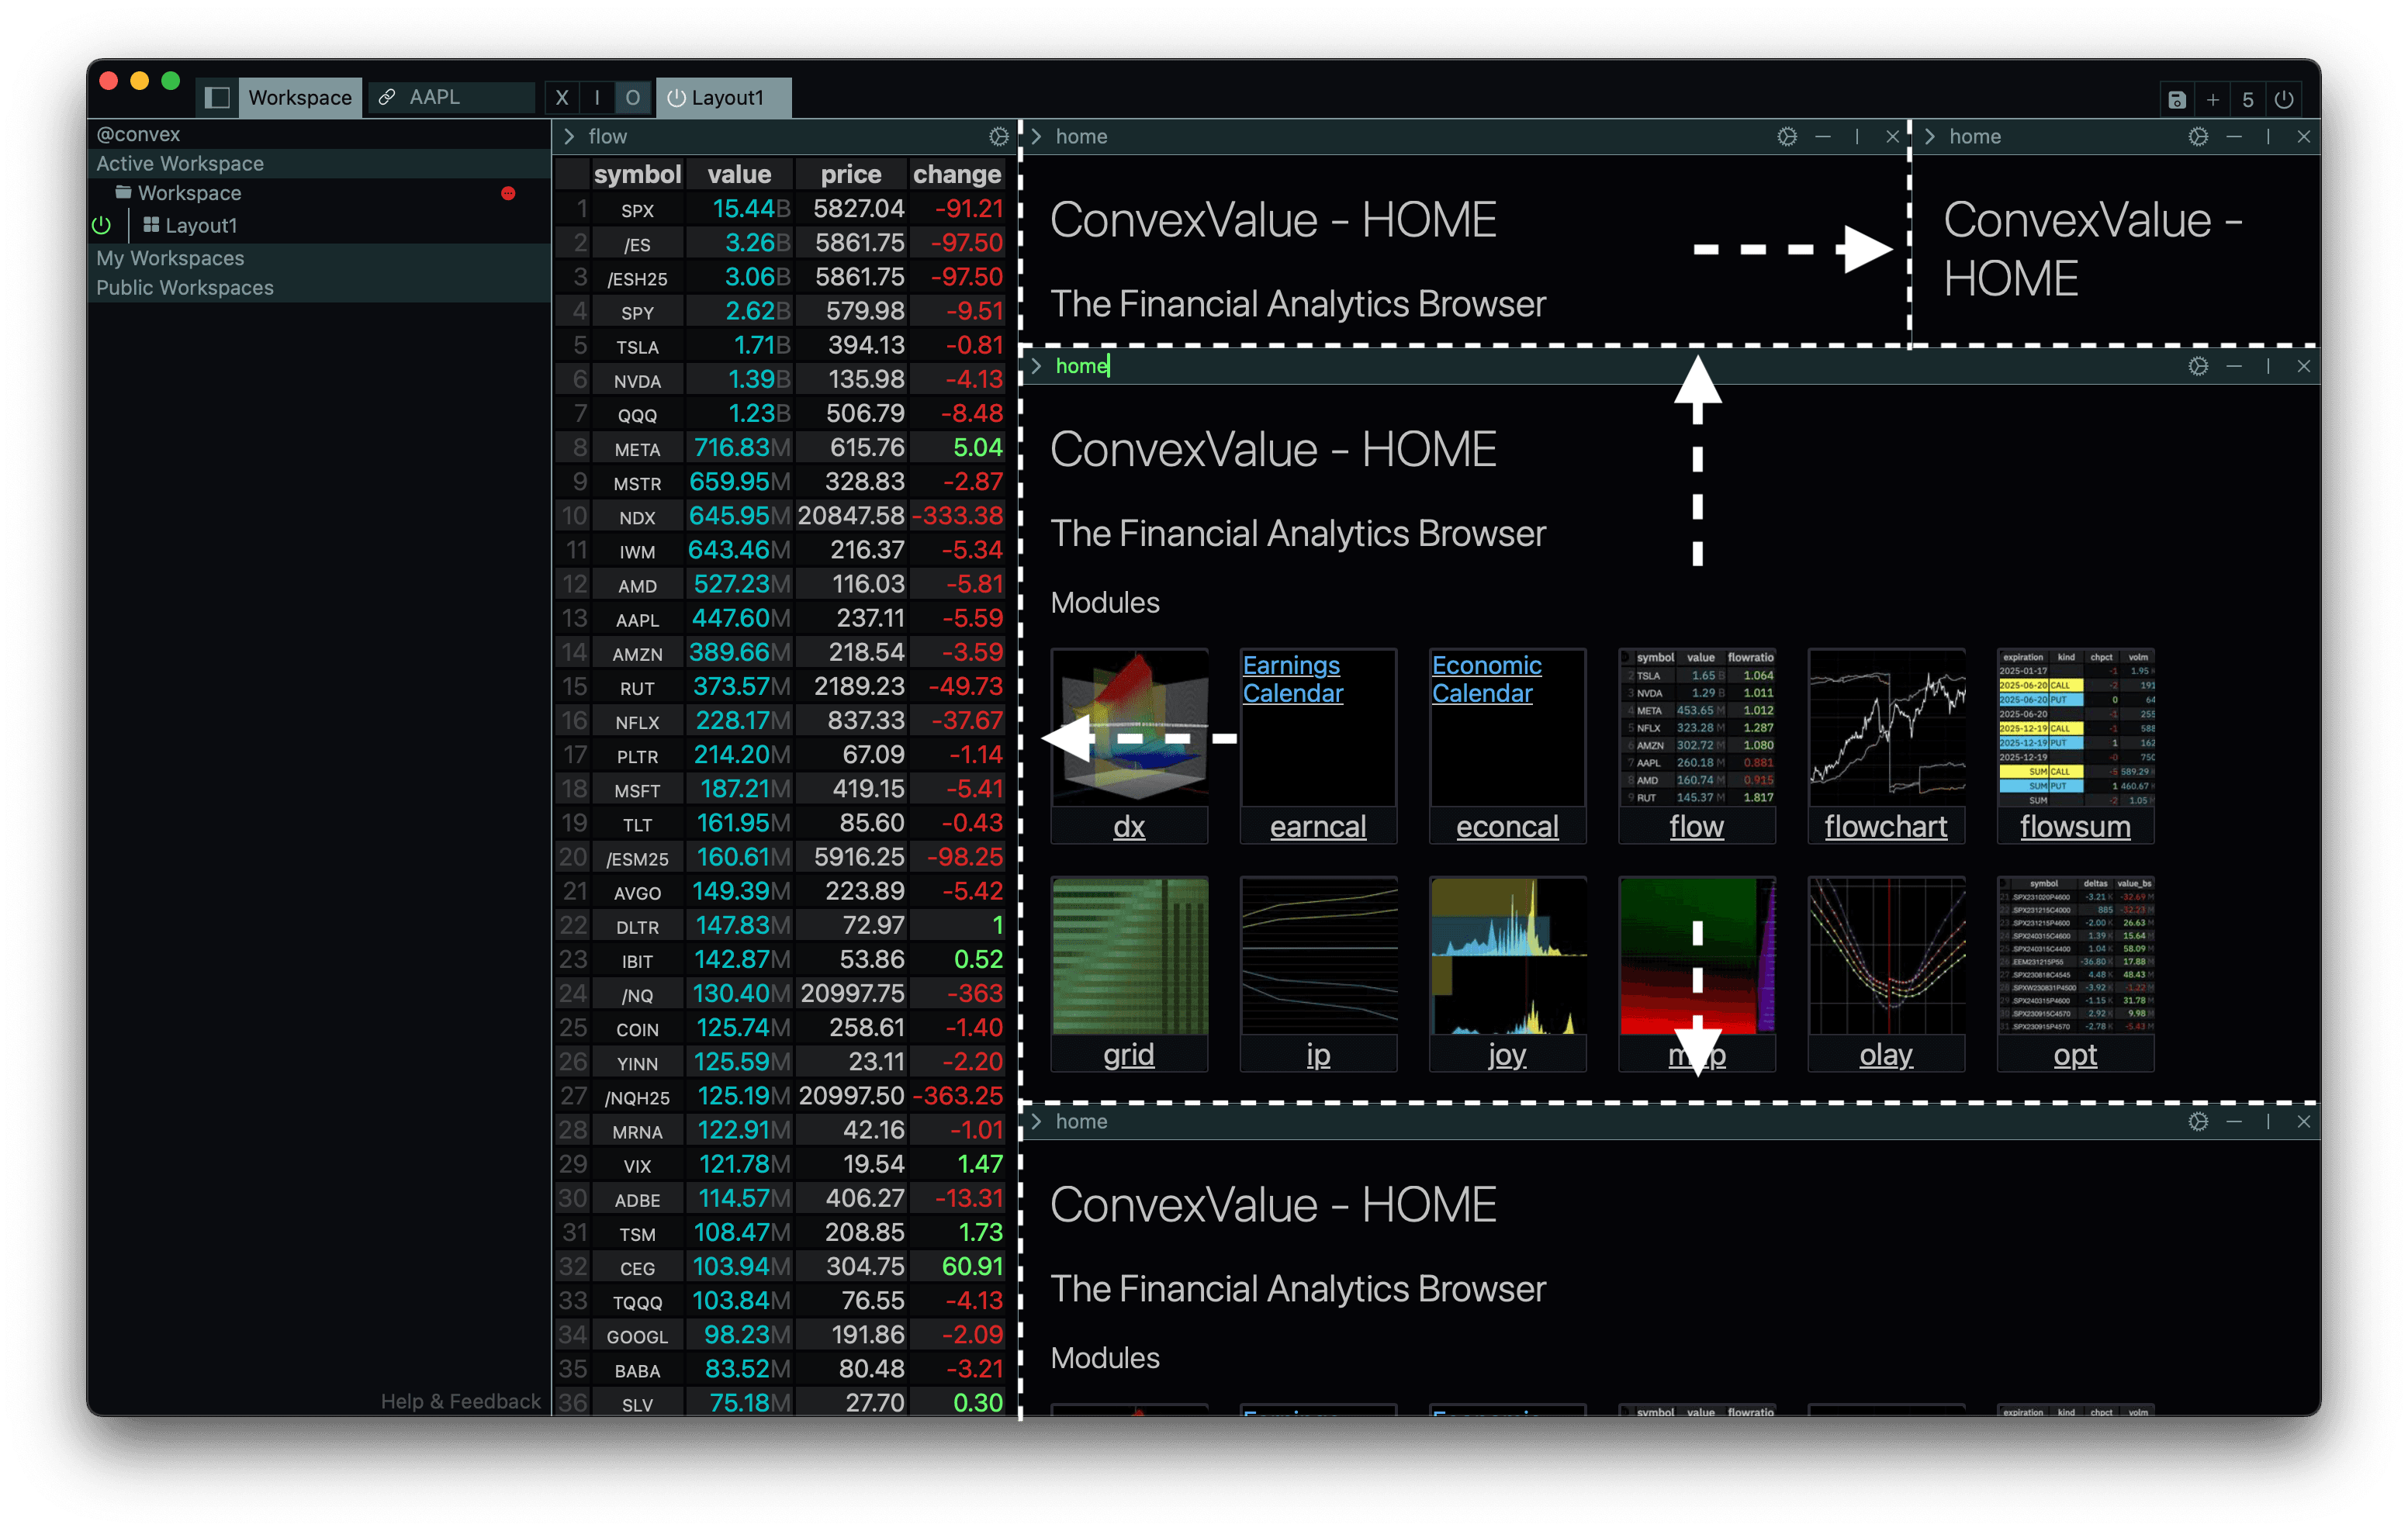Screen dimensions: 2408x1531
Task: Click the red dots badge on the Workspace row
Action: click(x=508, y=193)
